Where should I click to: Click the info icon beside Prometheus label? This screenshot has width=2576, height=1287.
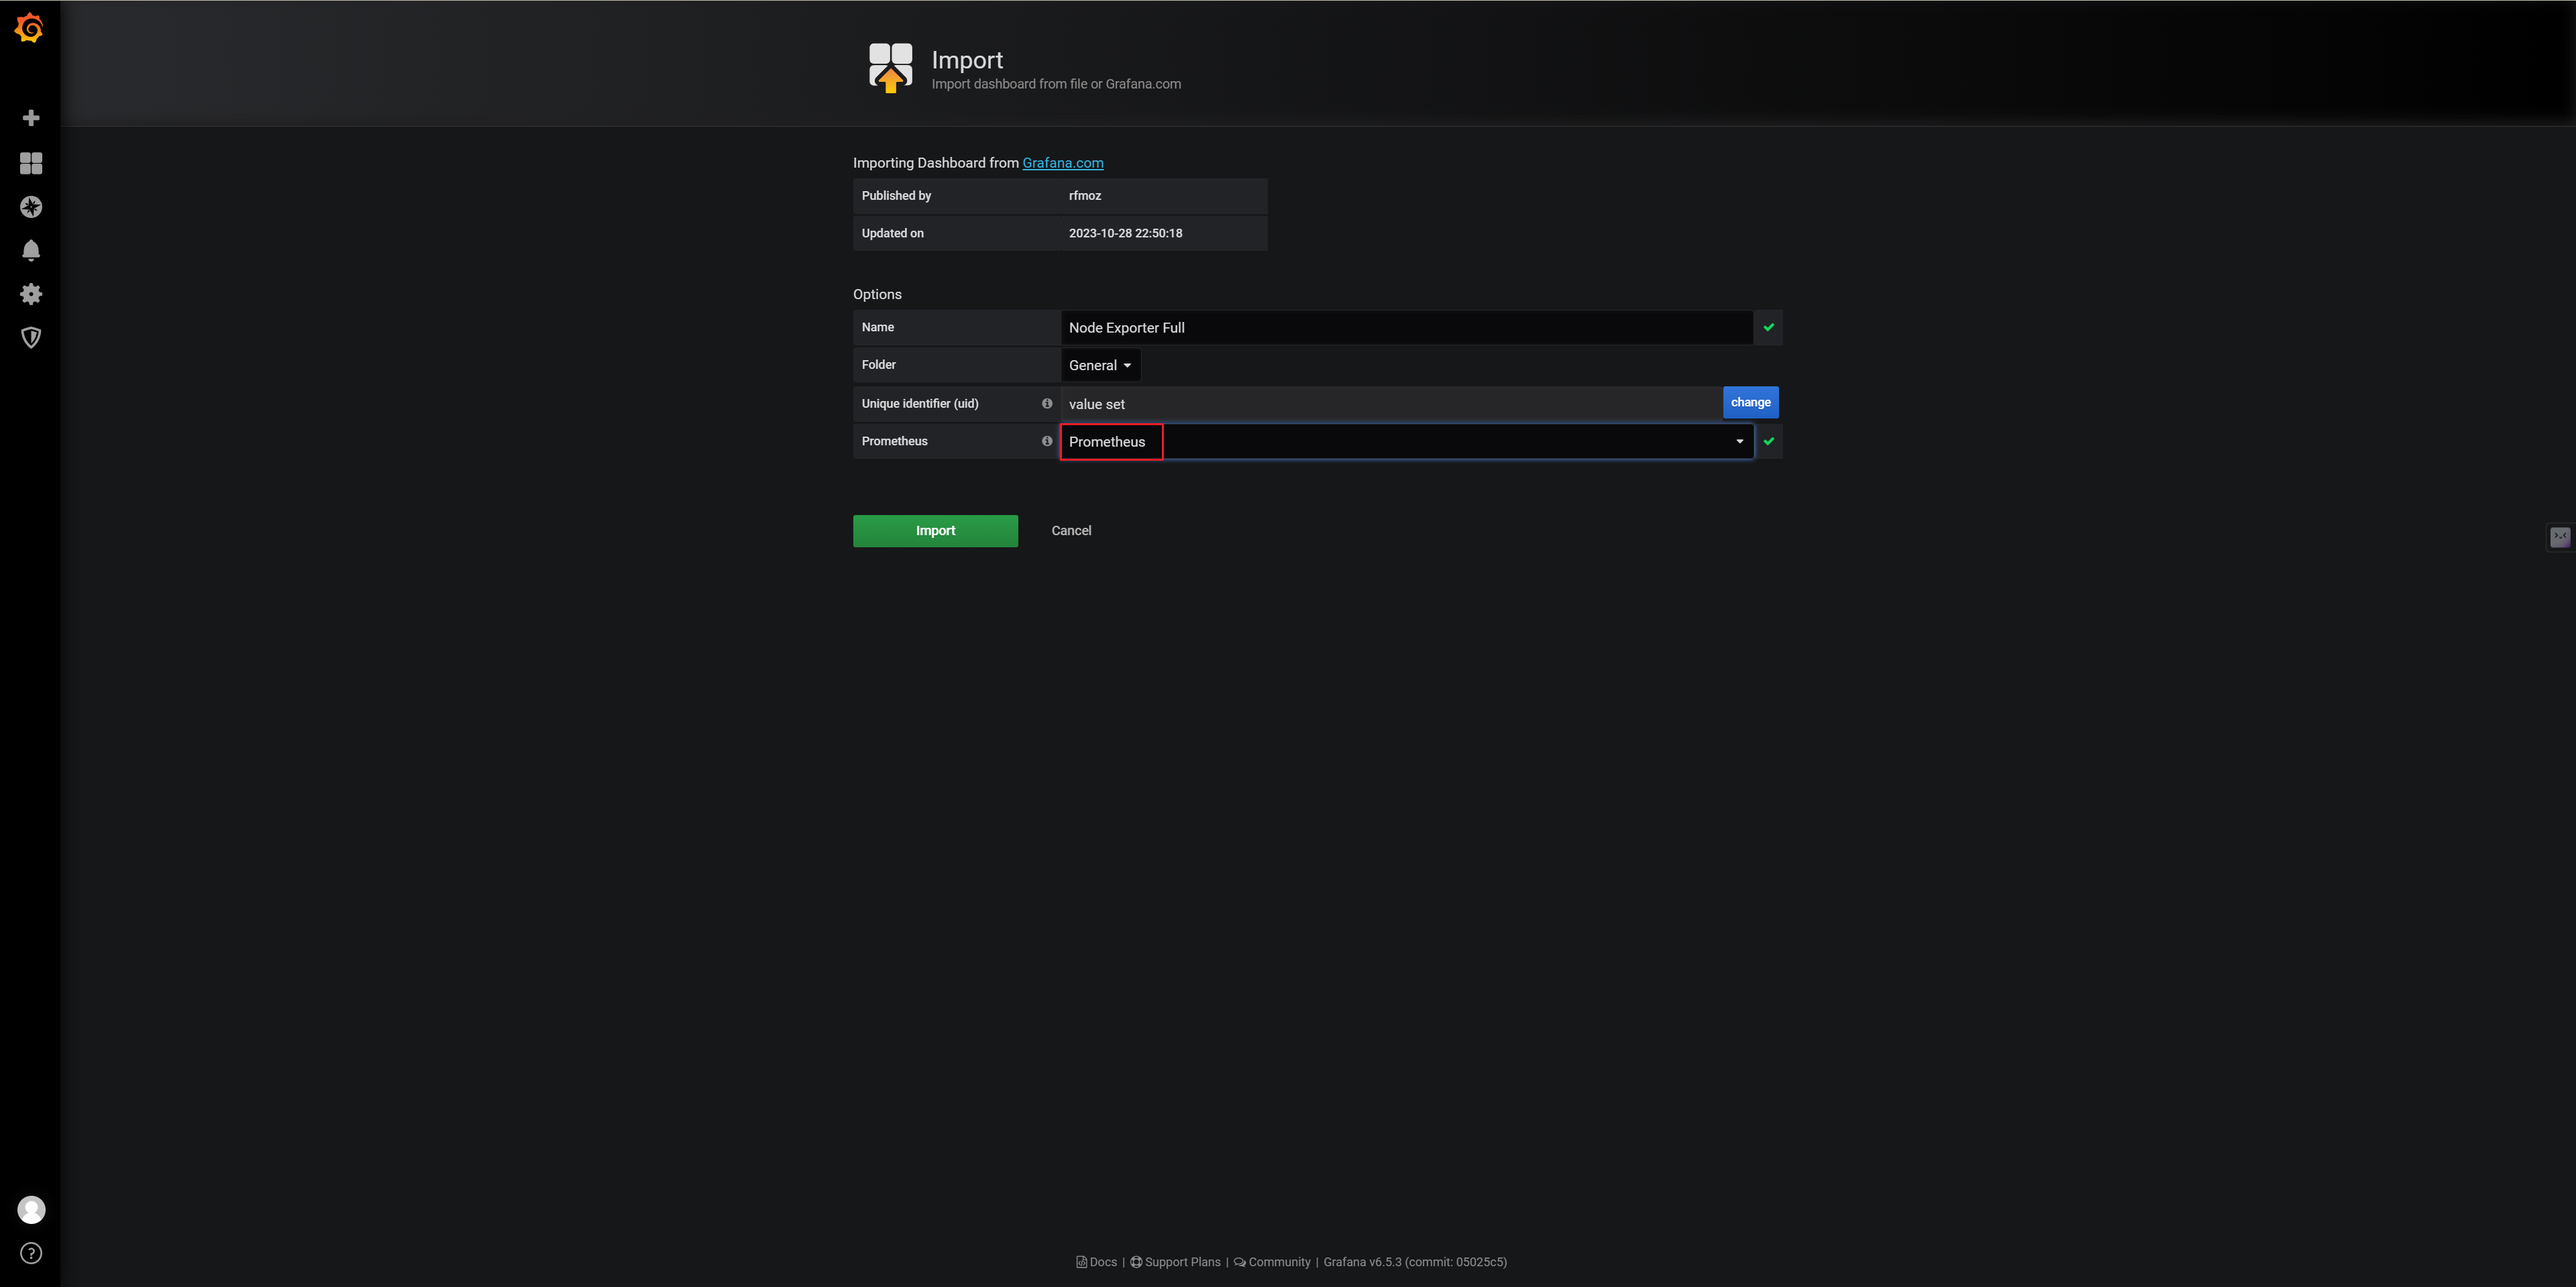pos(1047,441)
